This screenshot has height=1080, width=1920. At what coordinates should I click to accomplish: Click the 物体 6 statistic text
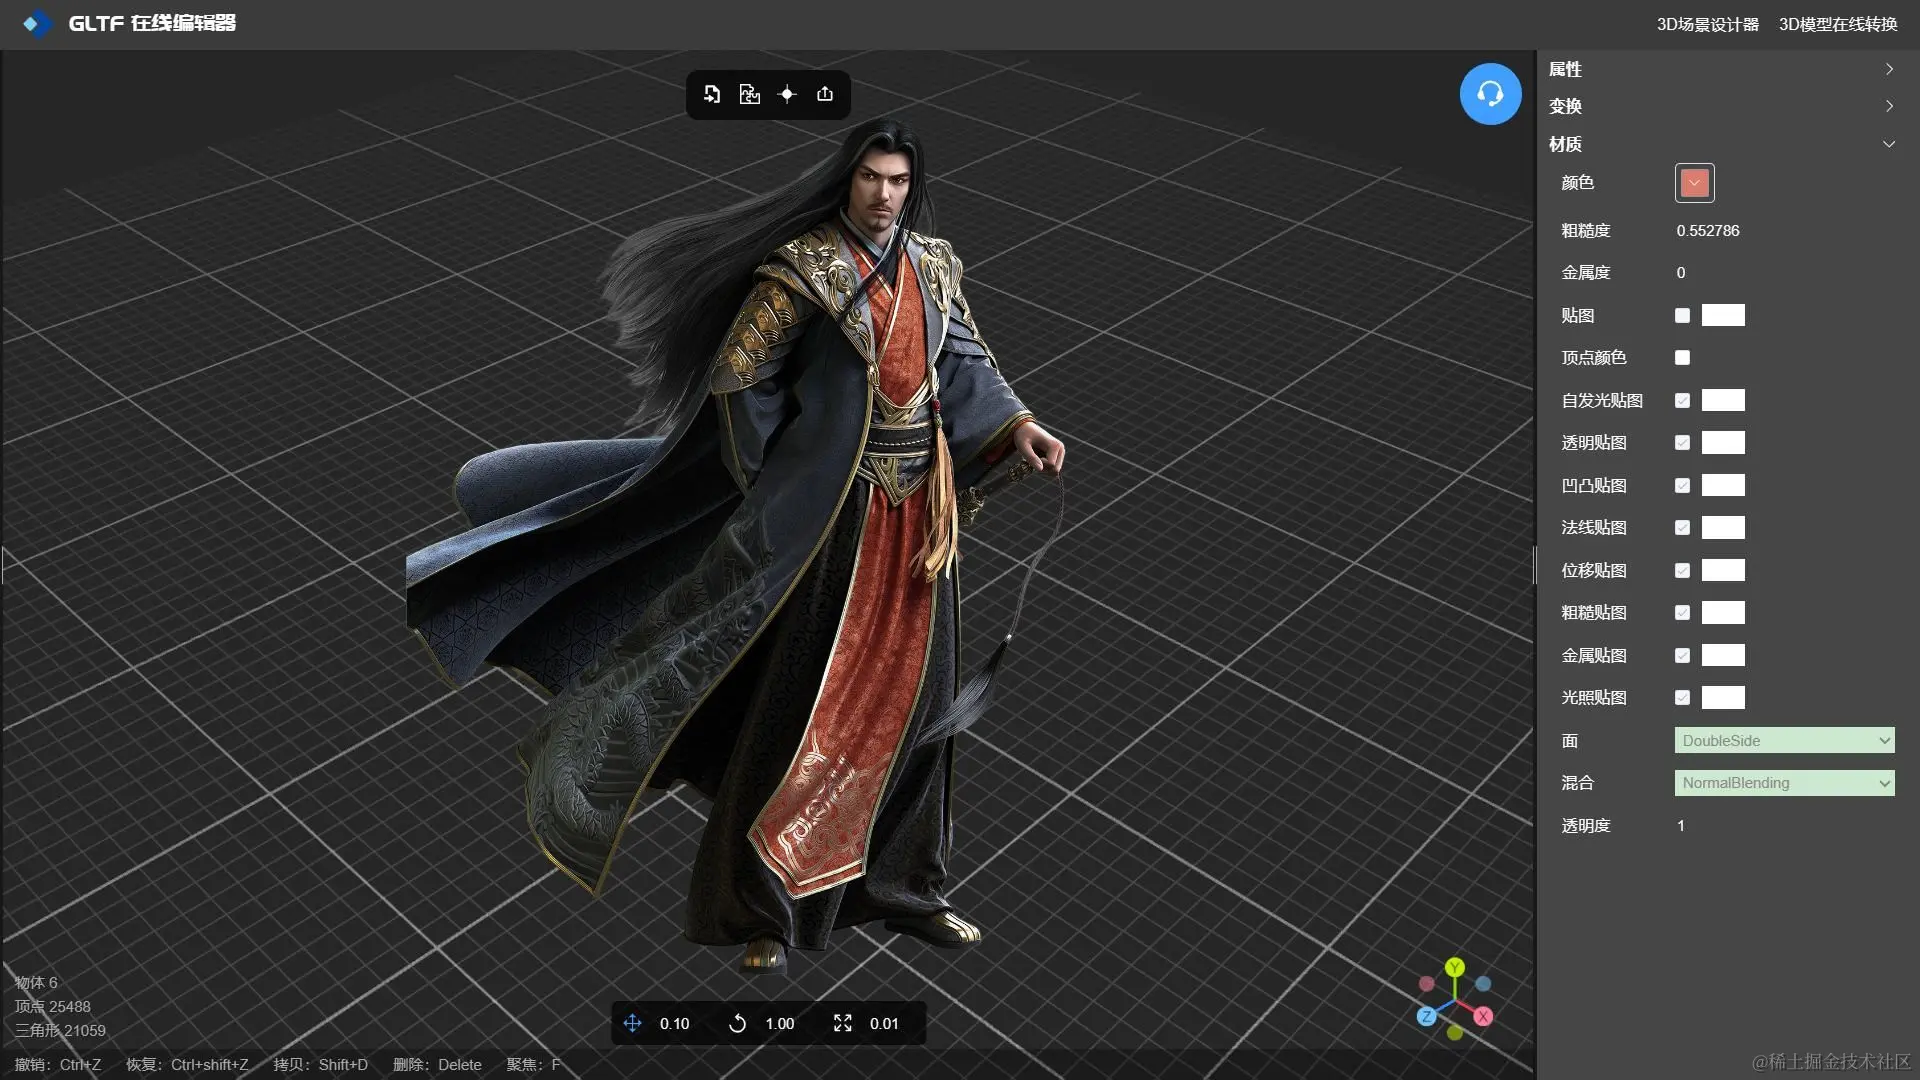(x=36, y=982)
